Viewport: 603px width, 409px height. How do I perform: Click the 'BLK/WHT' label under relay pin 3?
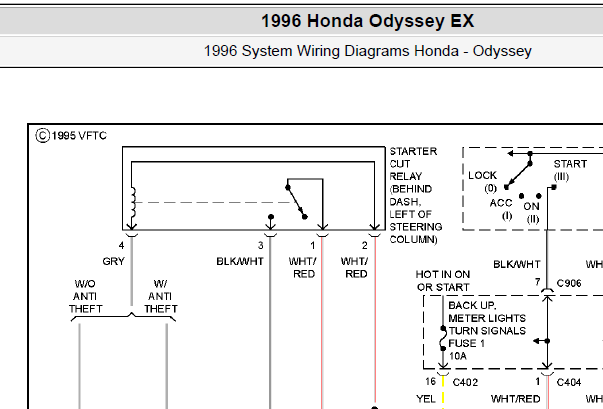pos(240,261)
